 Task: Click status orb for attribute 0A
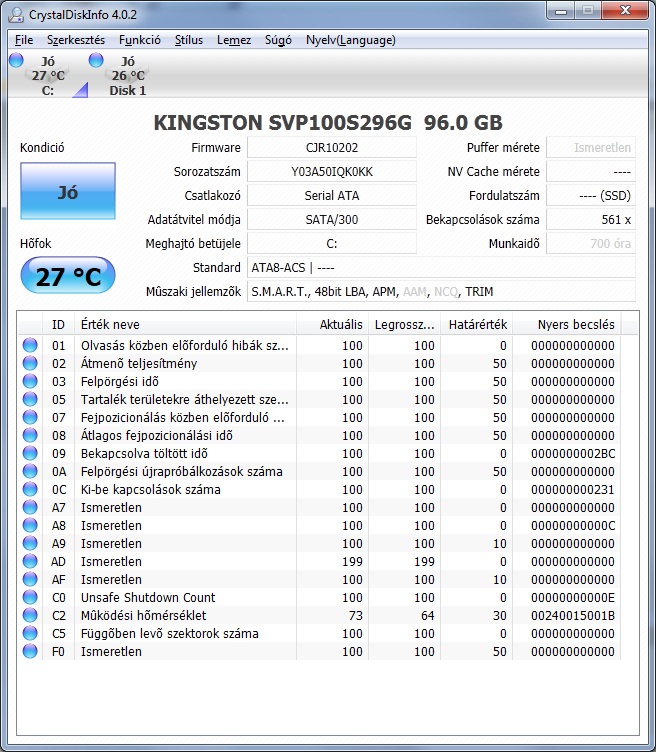click(30, 471)
